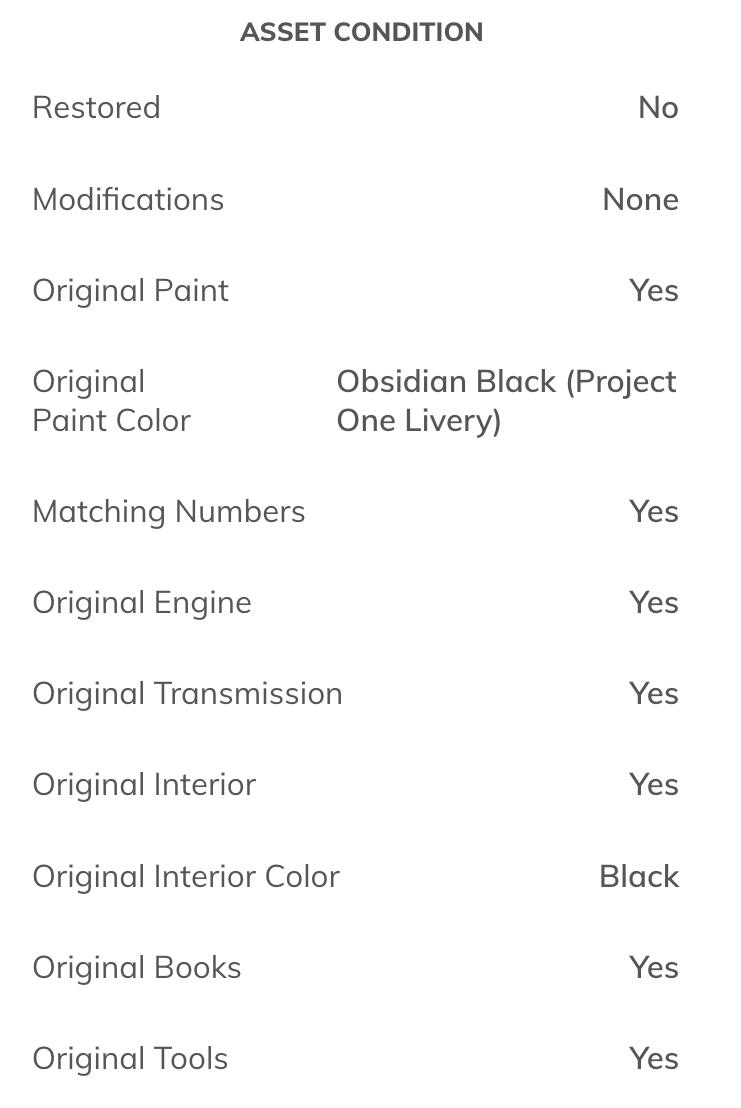This screenshot has width=741, height=1108.
Task: Click the Original Transmission label
Action: [187, 694]
